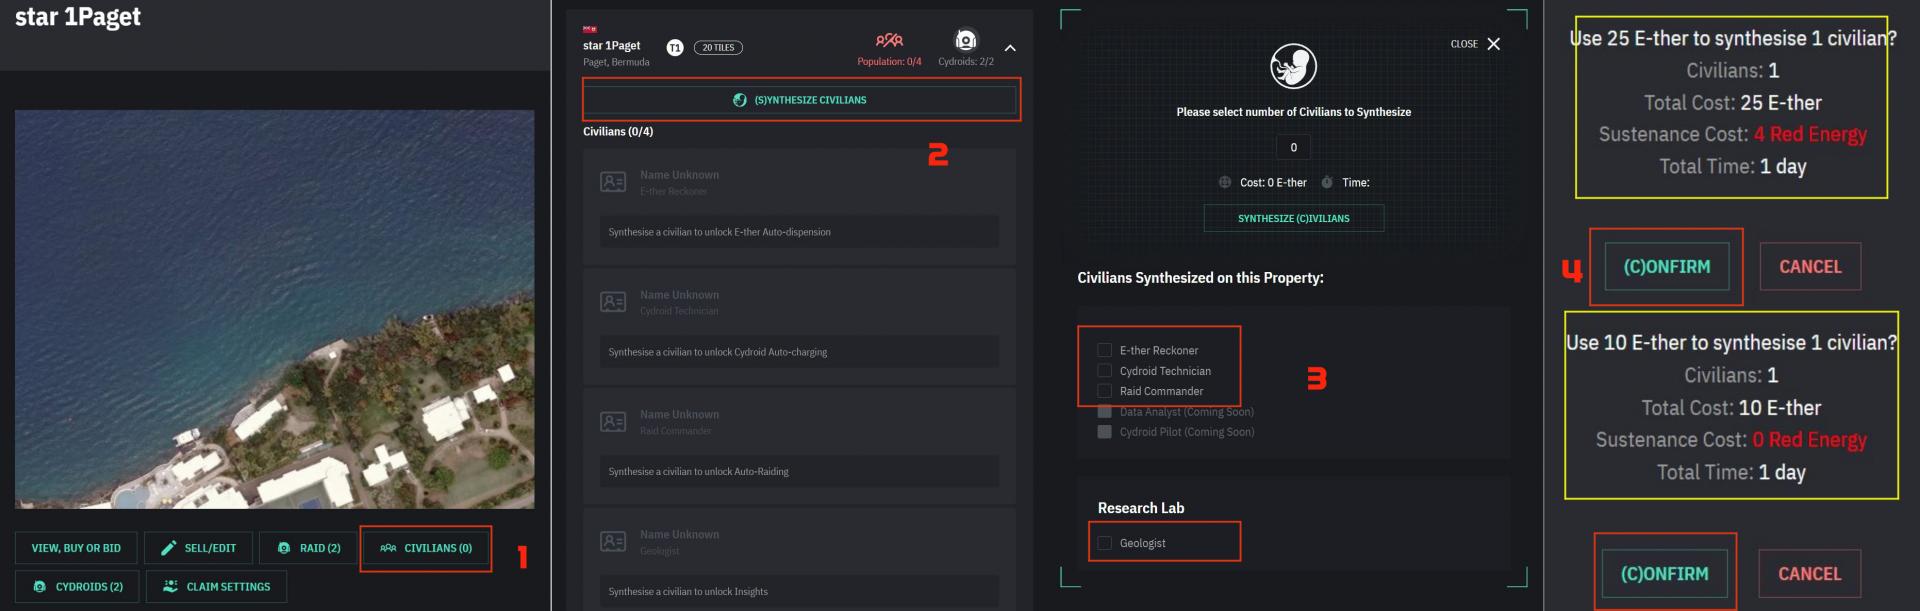The height and width of the screenshot is (611, 1920).
Task: Click the Geologist civilian card icon
Action: click(613, 542)
